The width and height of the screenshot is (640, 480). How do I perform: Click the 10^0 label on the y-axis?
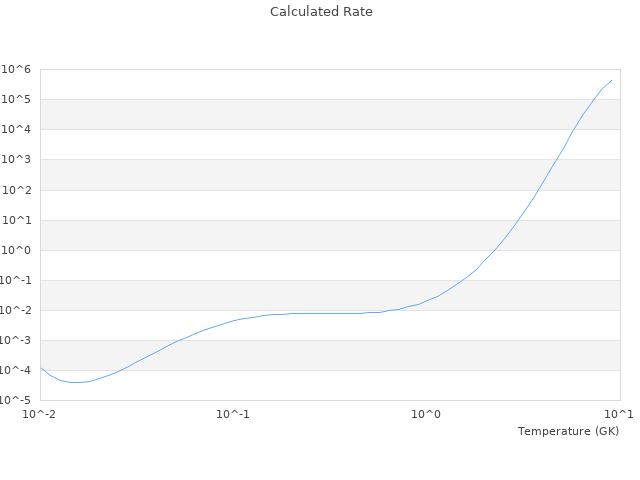pyautogui.click(x=16, y=250)
